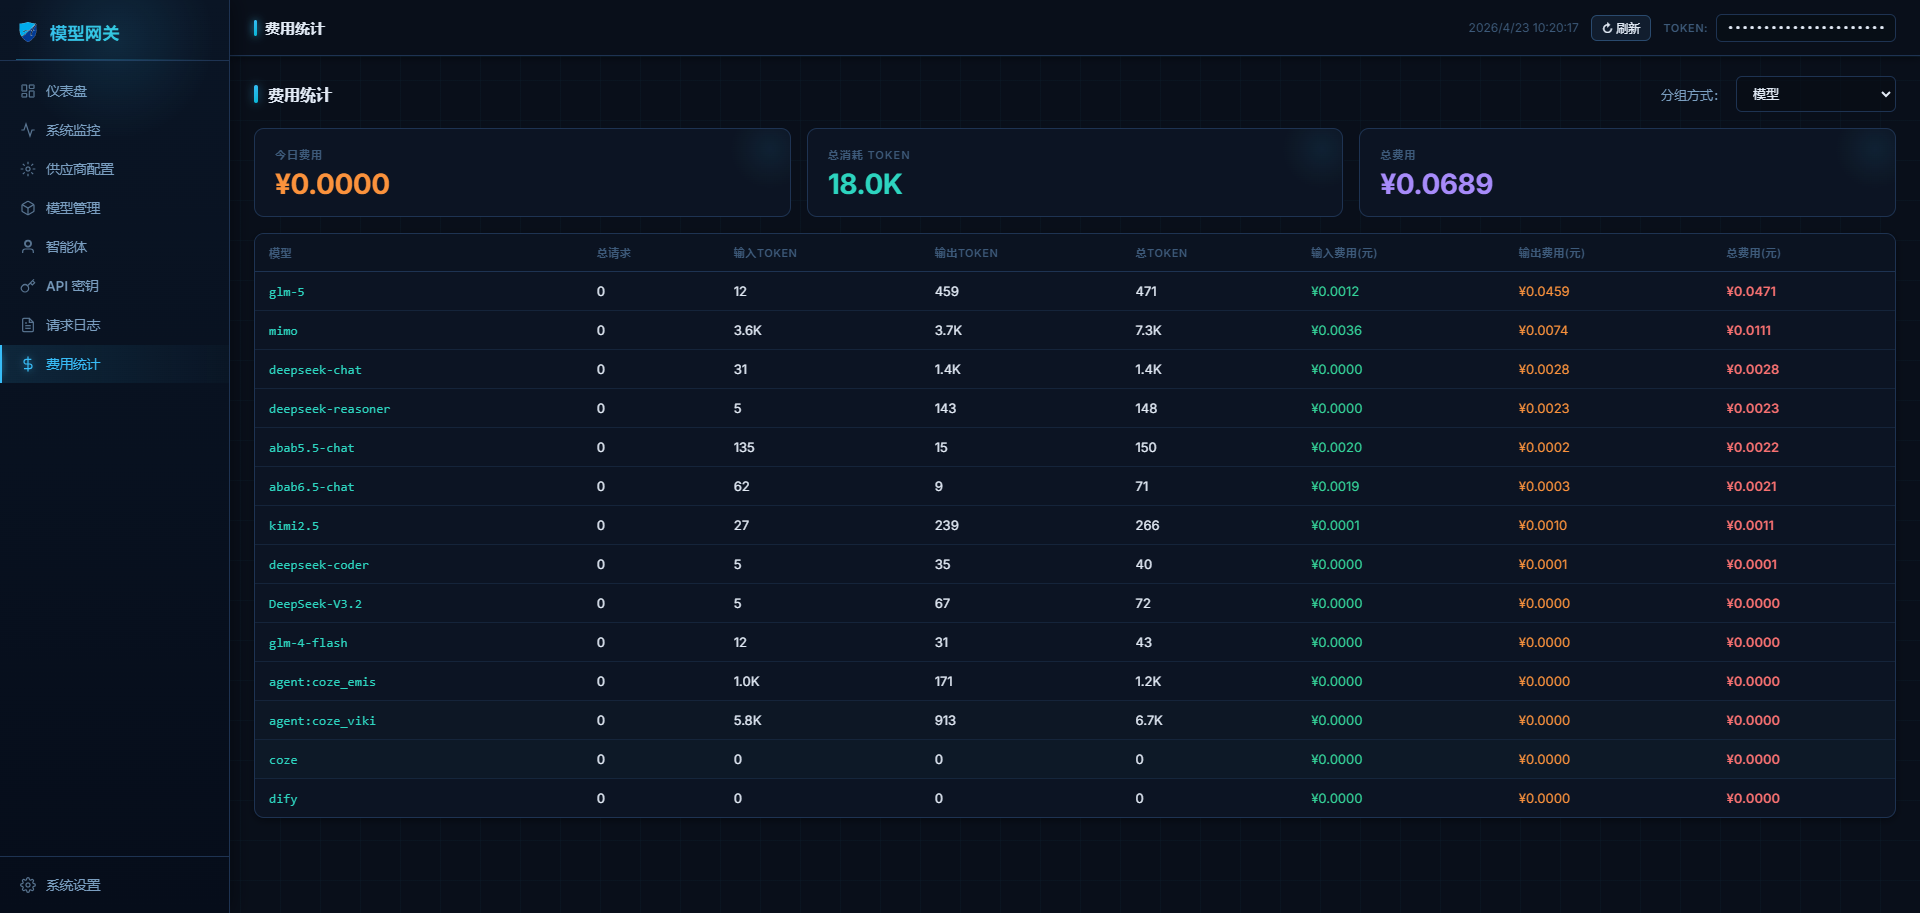Viewport: 1920px width, 913px height.
Task: Select the agent:coze_viki row name
Action: click(322, 721)
